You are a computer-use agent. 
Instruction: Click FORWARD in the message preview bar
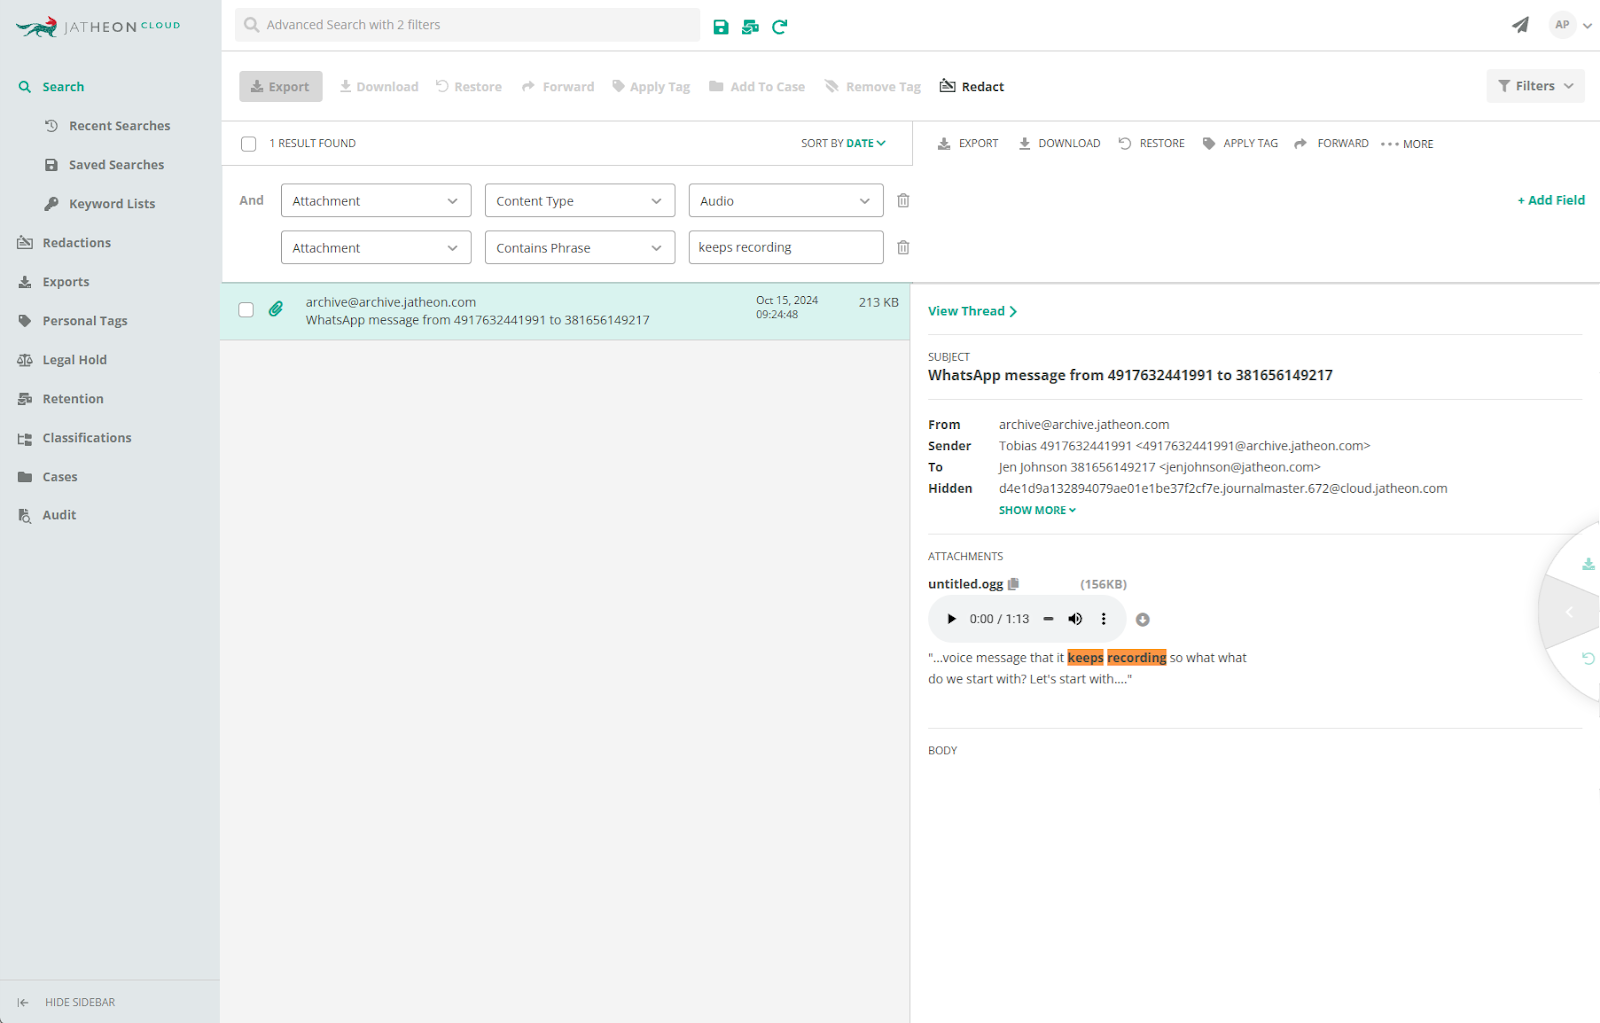(1331, 144)
